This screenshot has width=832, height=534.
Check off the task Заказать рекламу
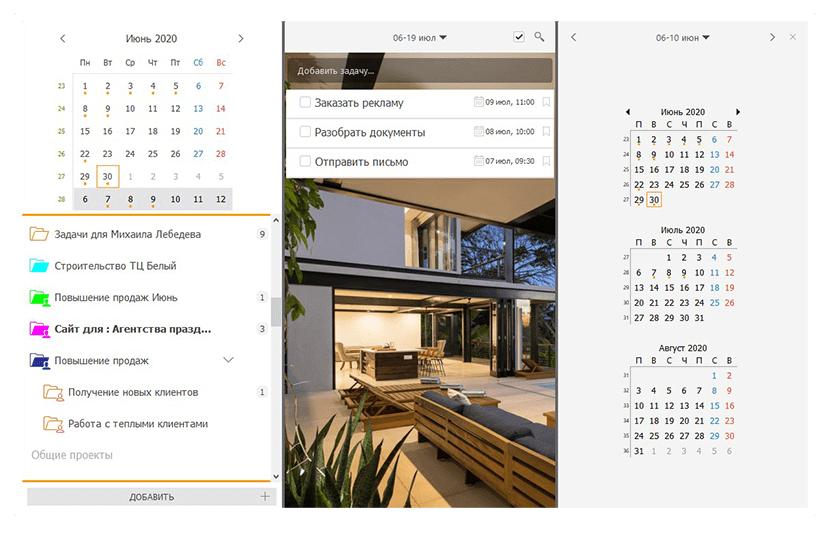pyautogui.click(x=305, y=102)
